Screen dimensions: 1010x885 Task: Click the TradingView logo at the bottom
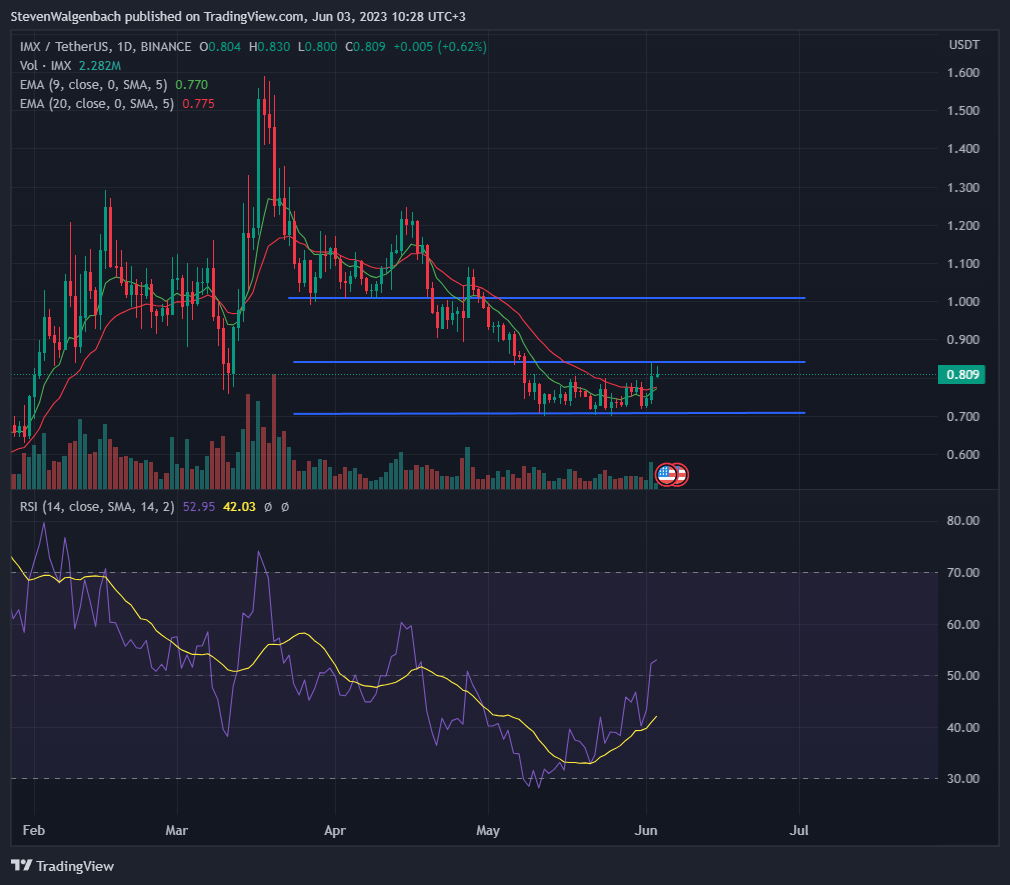click(x=62, y=866)
